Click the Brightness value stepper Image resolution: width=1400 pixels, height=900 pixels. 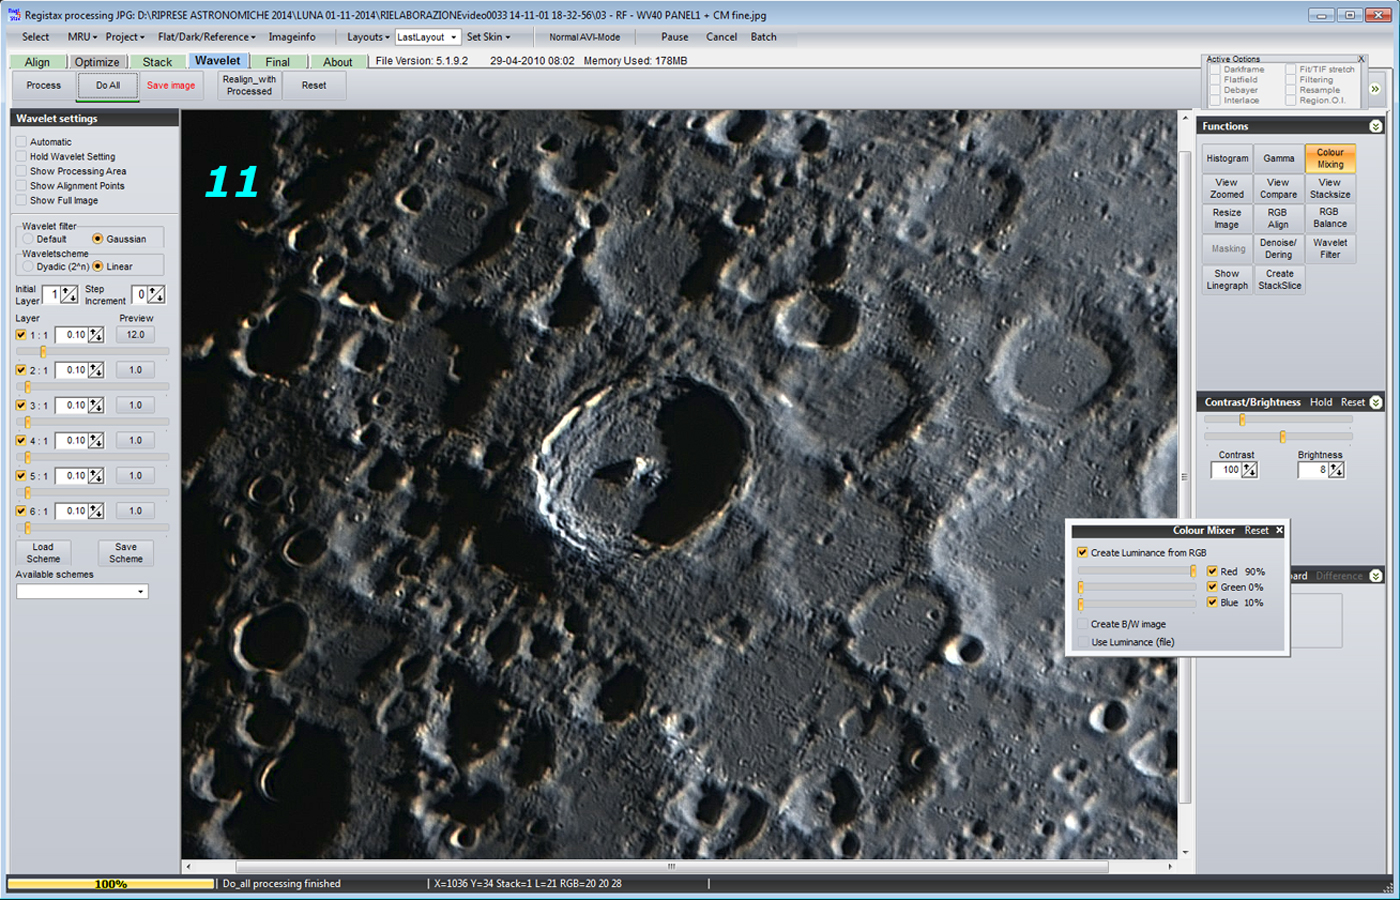coord(1336,470)
